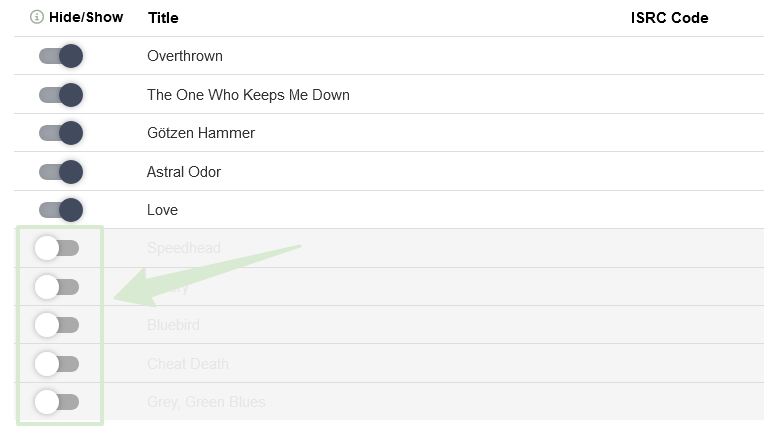Click the Astral Odor track title
Screen dimensions: 780x435
(184, 172)
